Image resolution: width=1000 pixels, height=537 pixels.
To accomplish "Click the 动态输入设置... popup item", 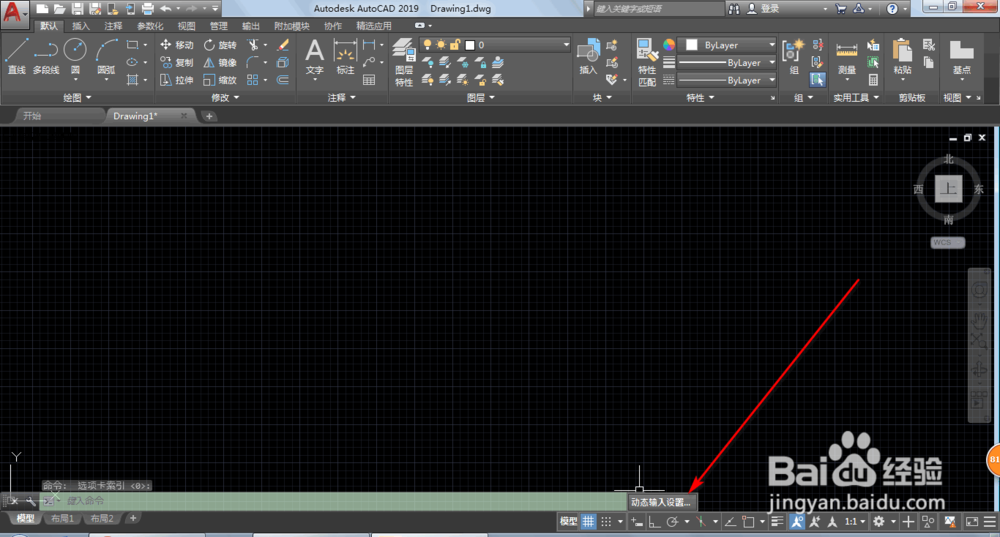I will pos(661,502).
